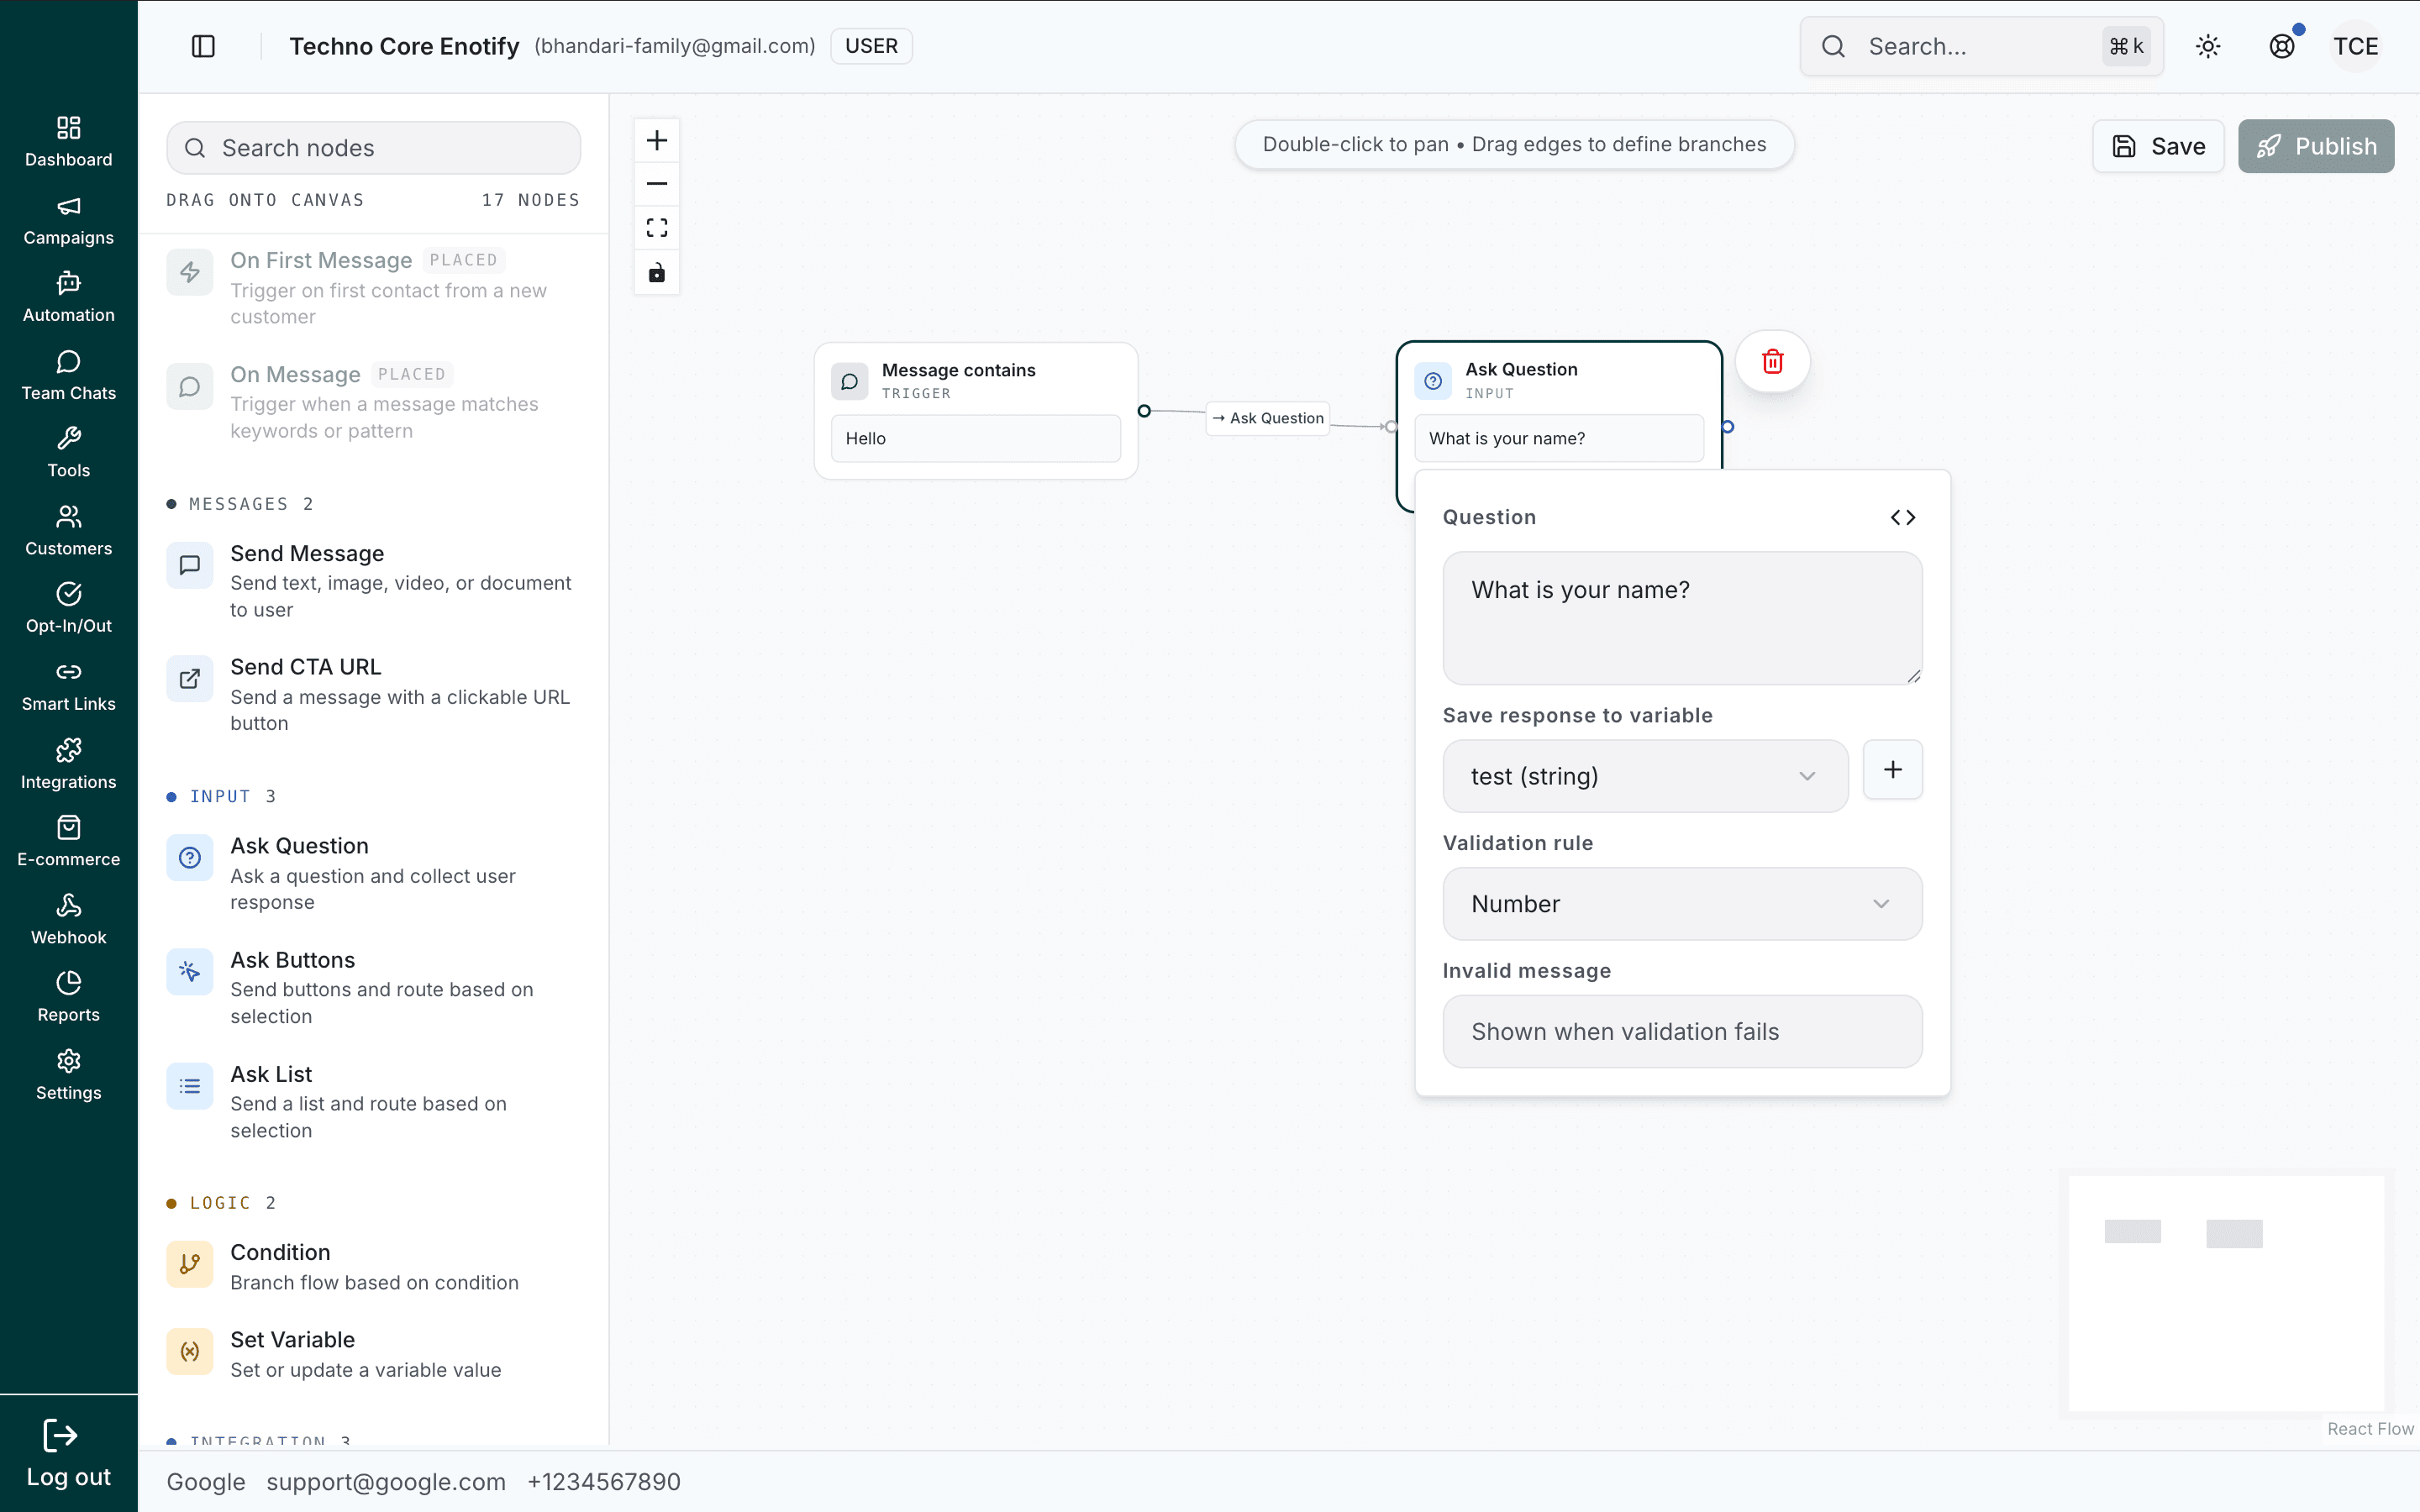Viewport: 2420px width, 1512px height.
Task: Open the Tools section
Action: 68,453
